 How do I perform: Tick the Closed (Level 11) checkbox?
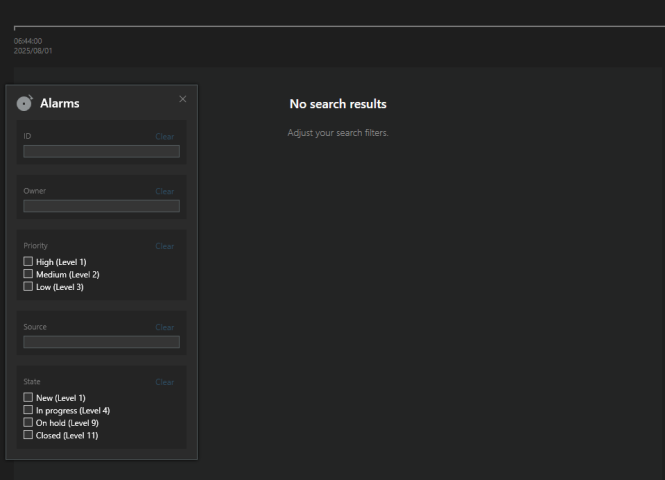pos(28,434)
